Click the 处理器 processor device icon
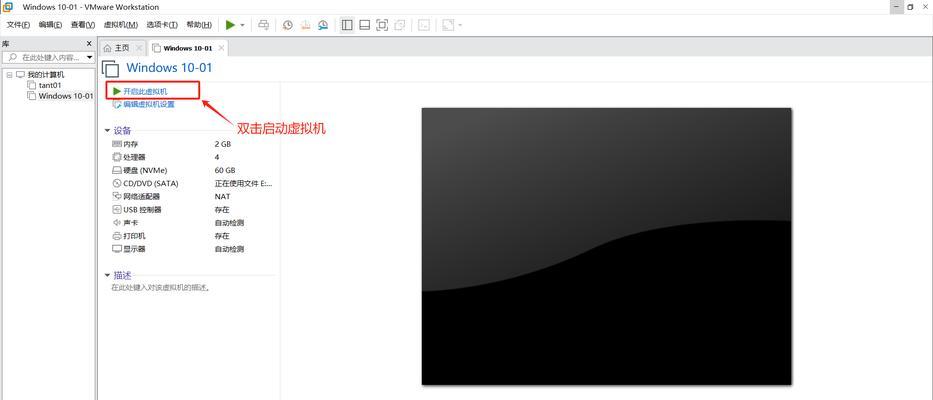This screenshot has width=933, height=400. [117, 157]
